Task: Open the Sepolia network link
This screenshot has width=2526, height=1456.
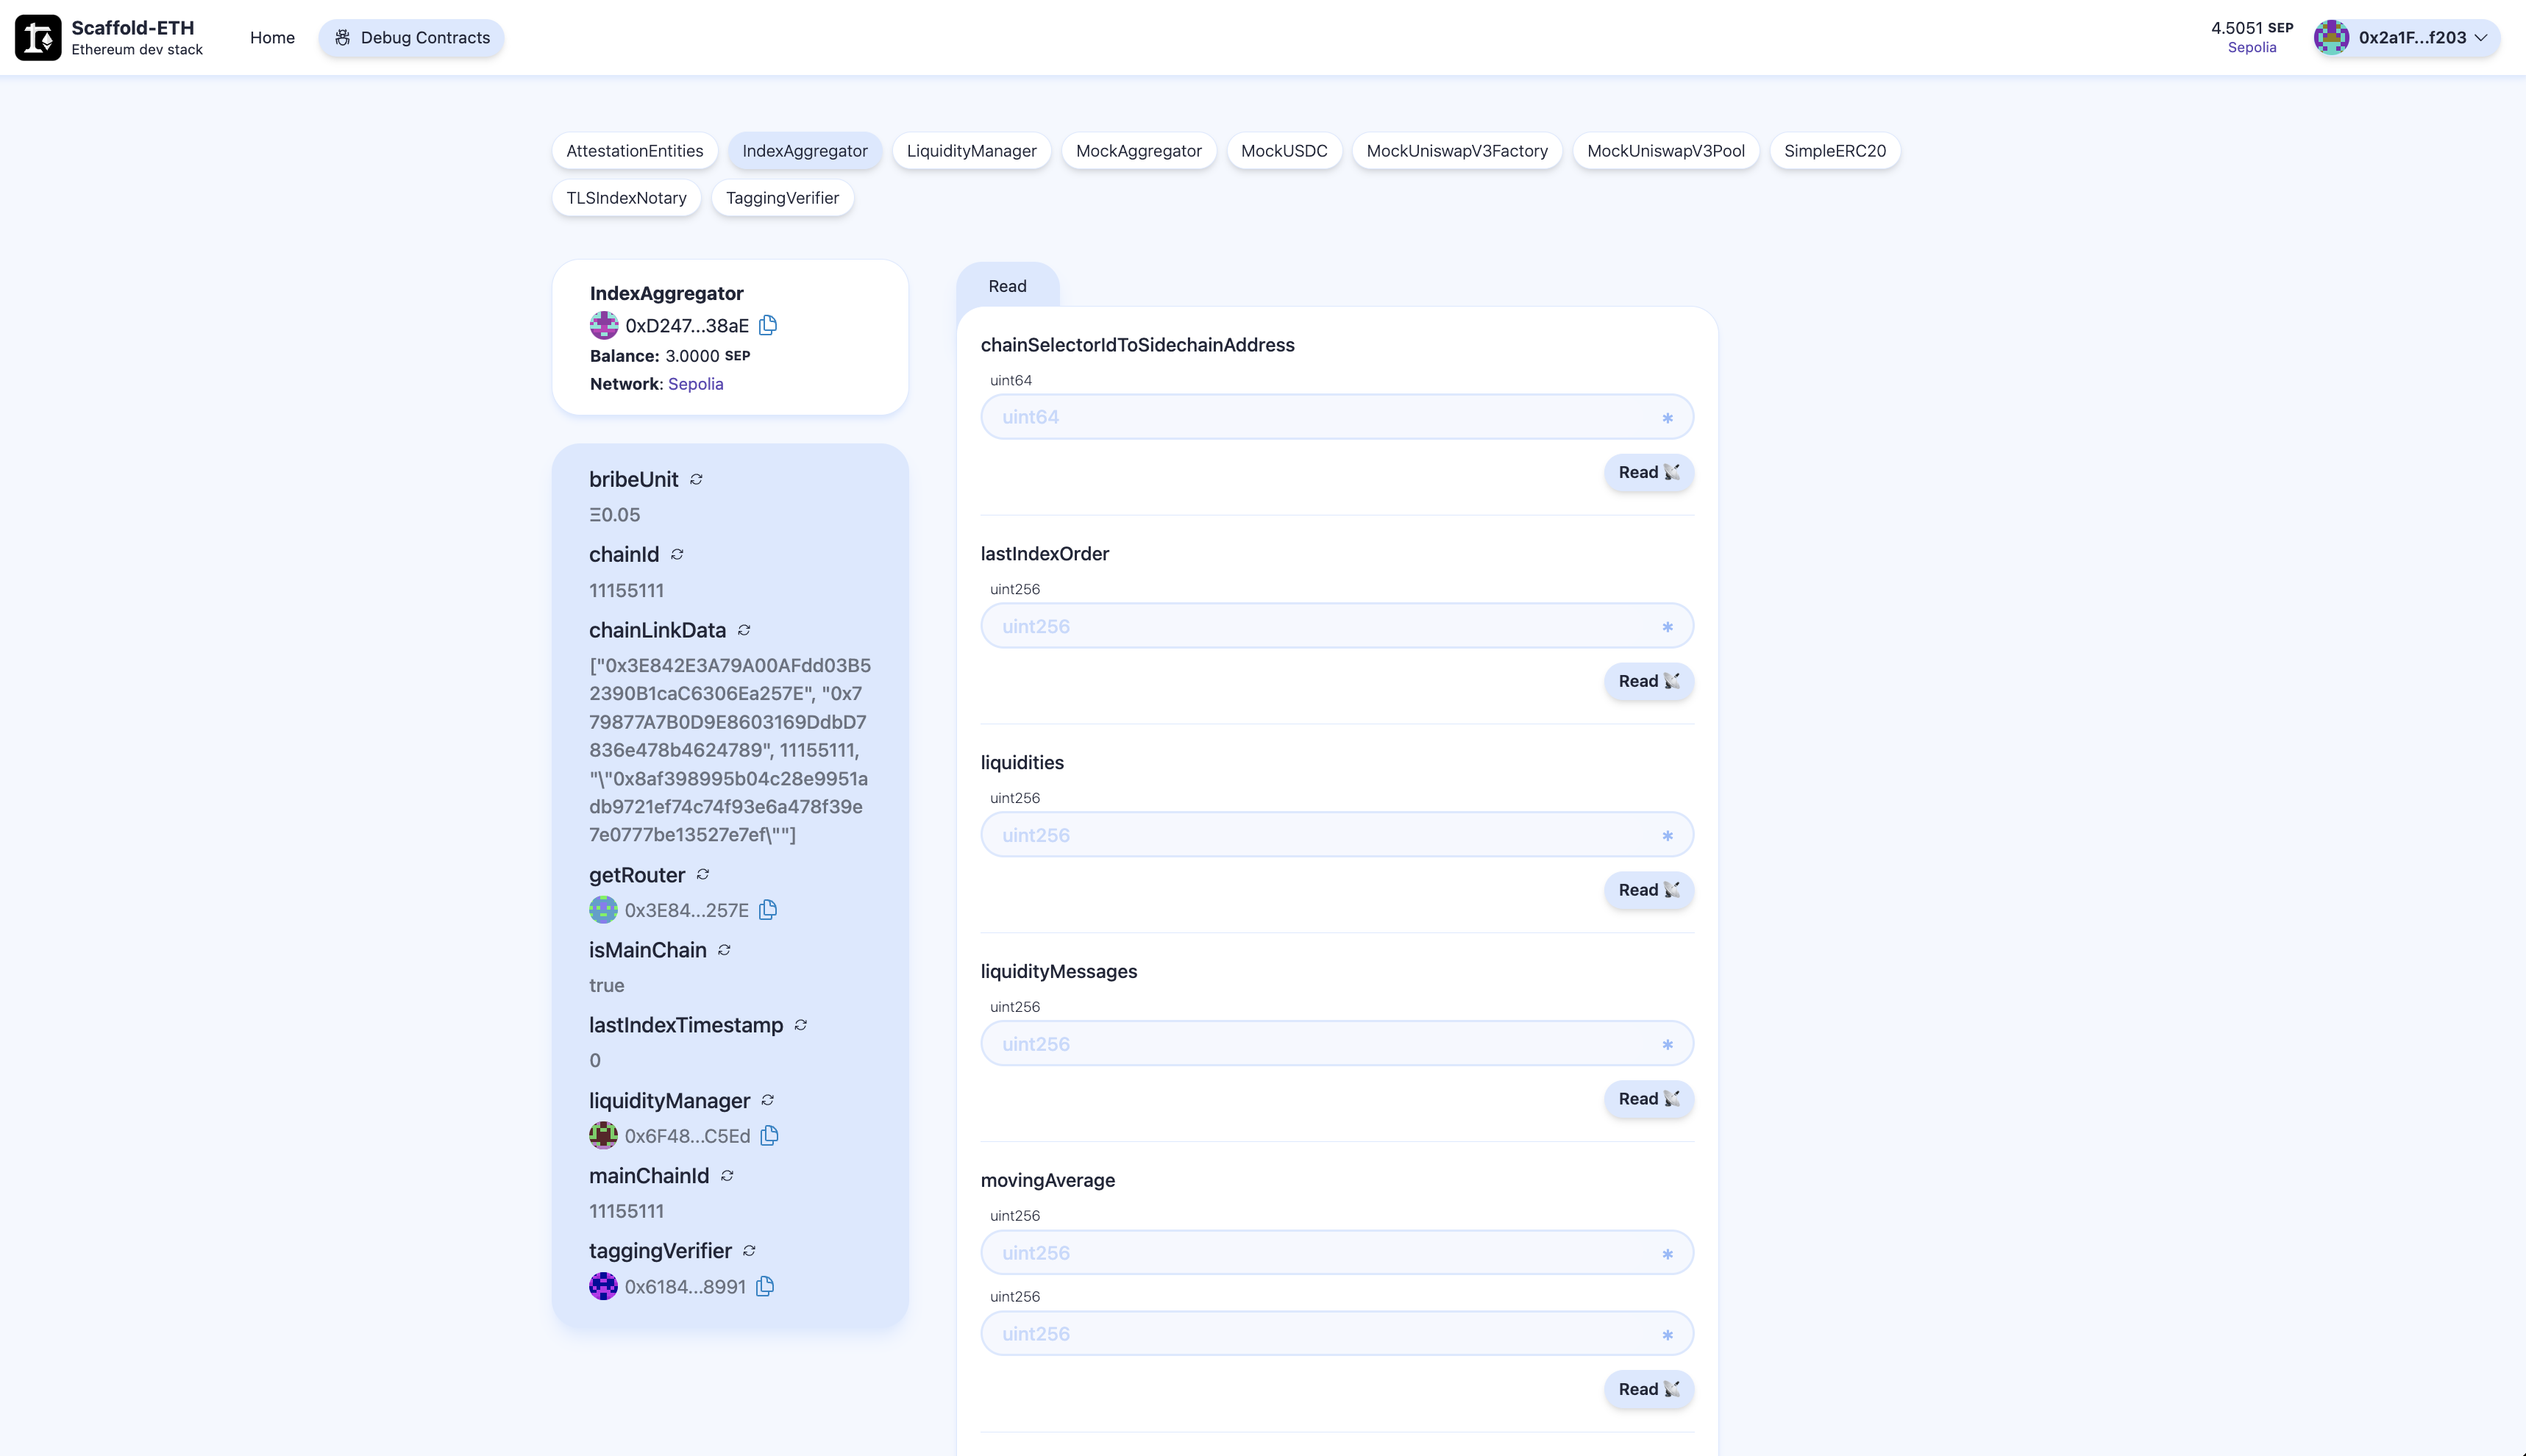Action: point(695,384)
